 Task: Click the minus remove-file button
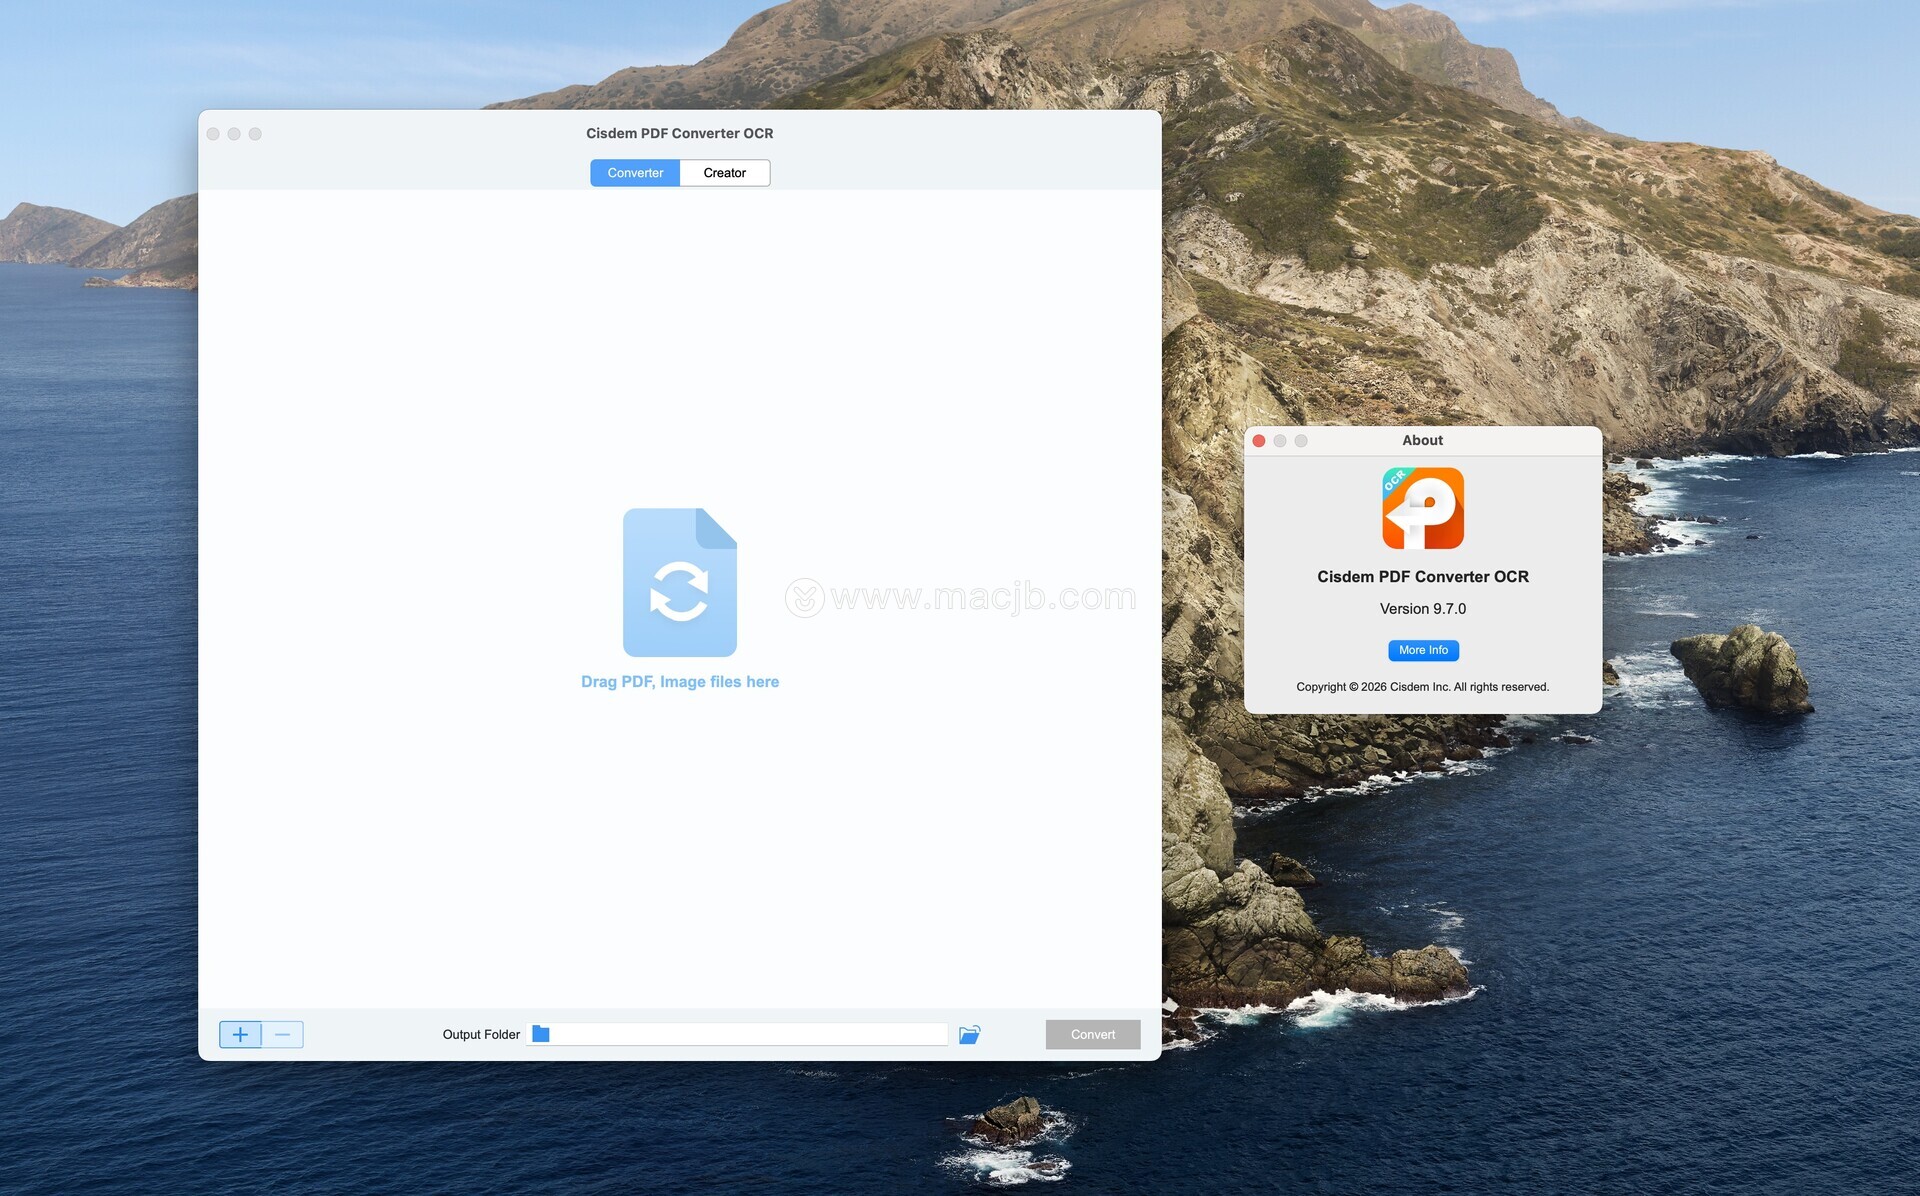(283, 1034)
